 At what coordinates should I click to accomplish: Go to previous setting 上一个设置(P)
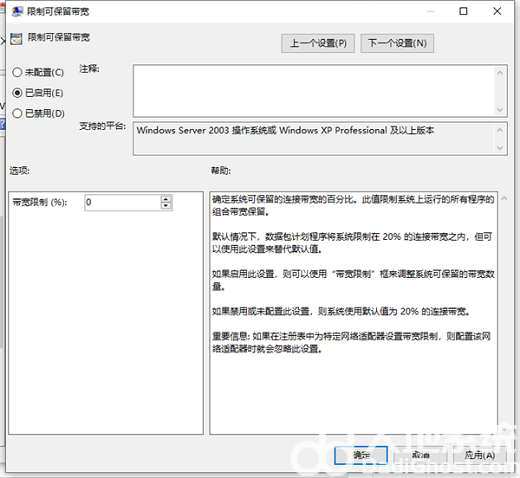tap(318, 43)
